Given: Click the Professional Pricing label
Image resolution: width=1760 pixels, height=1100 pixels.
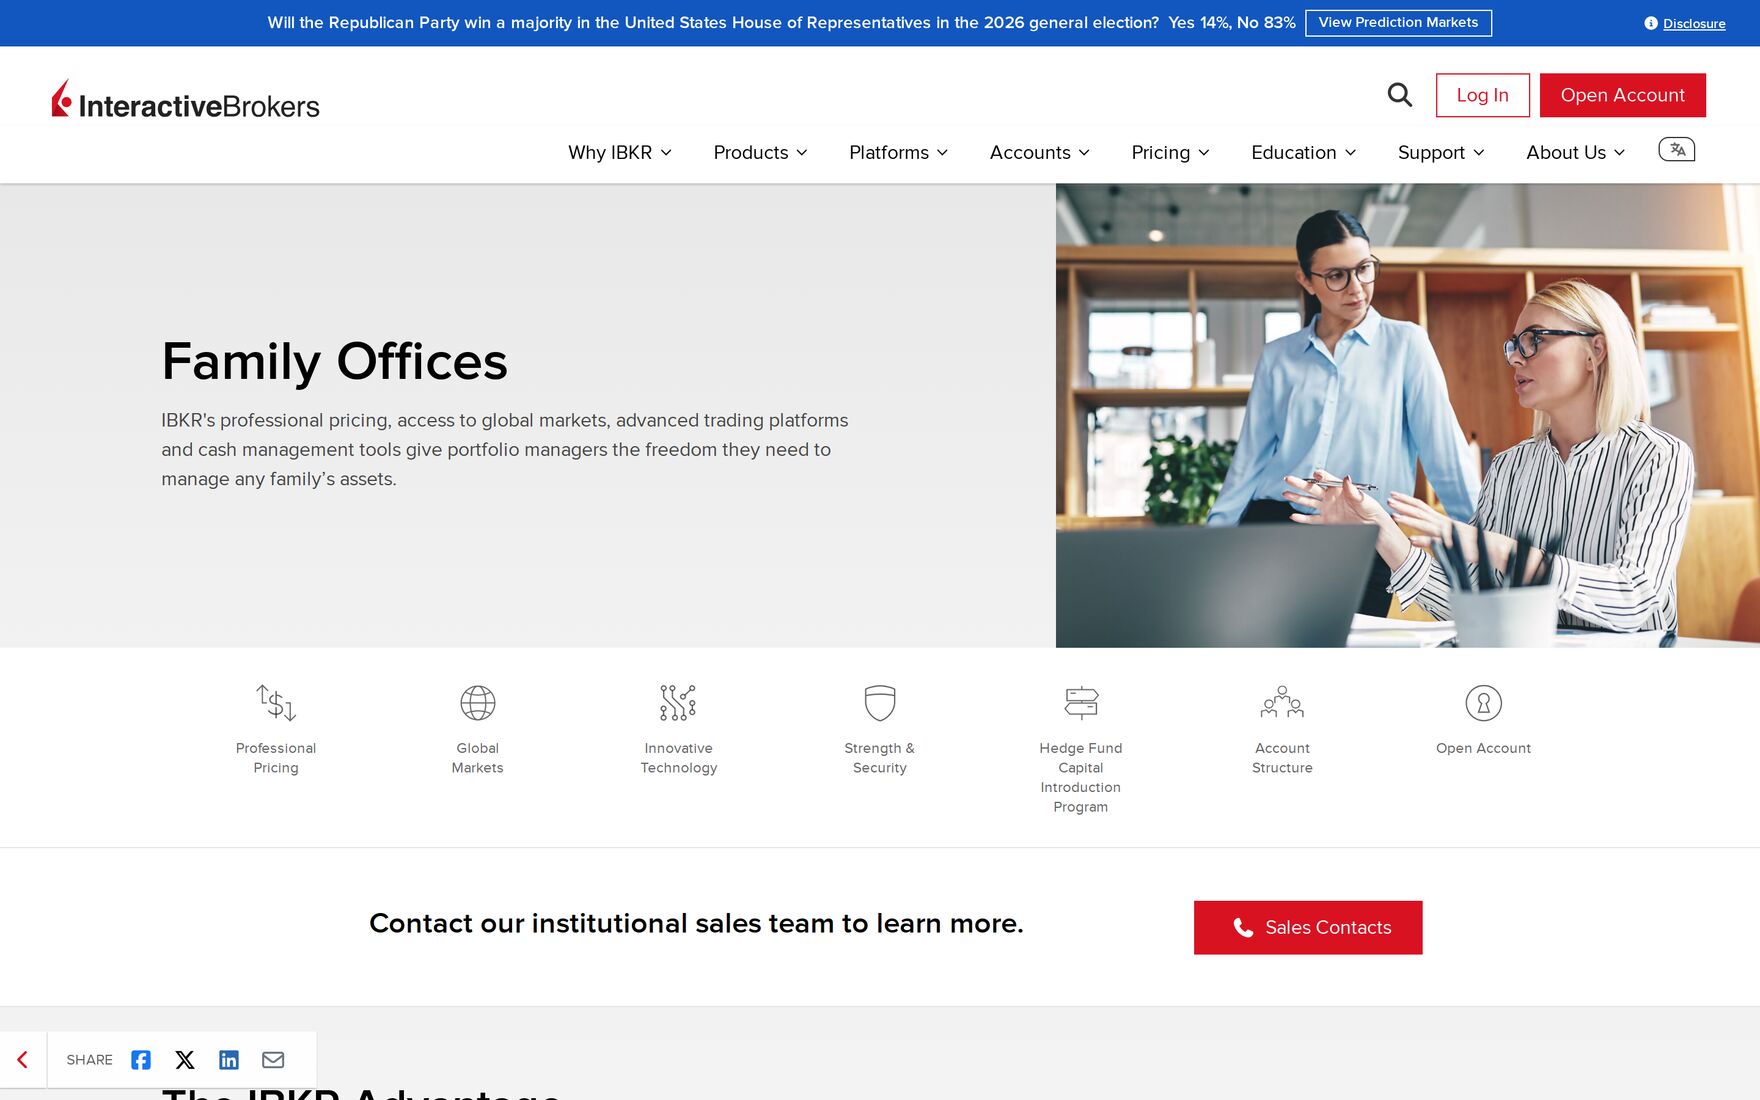Looking at the screenshot, I should (276, 758).
